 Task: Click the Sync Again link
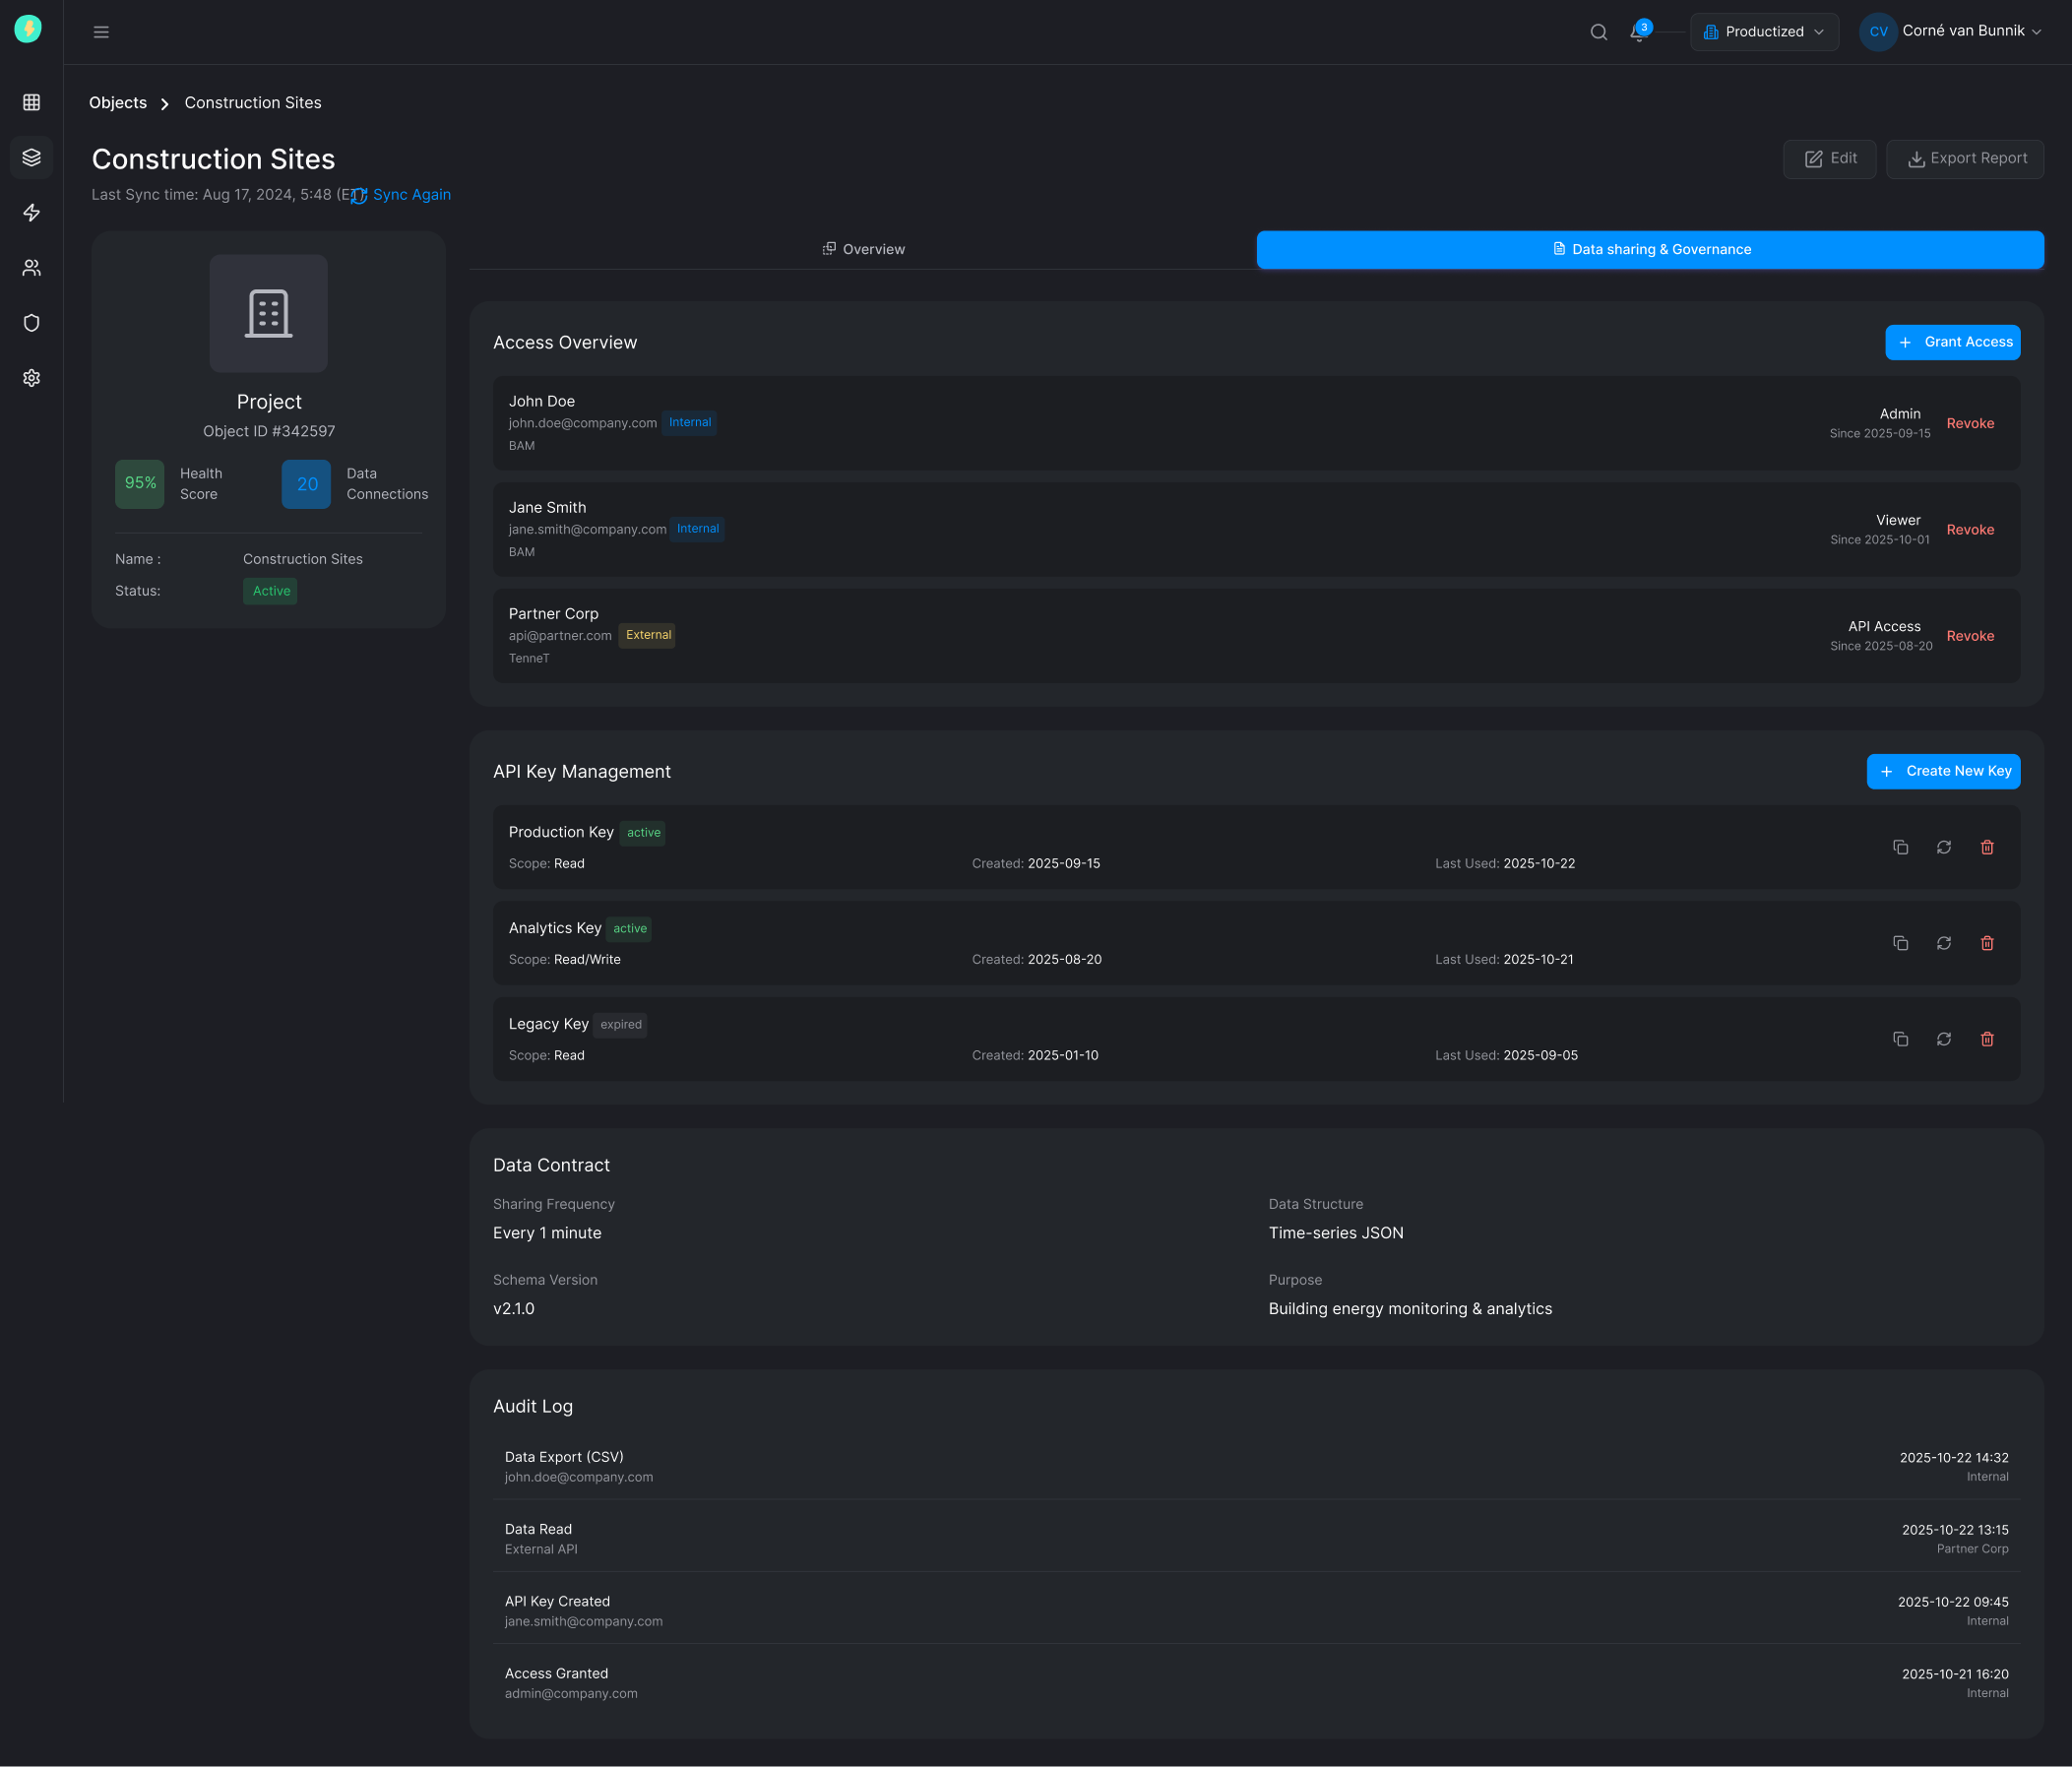[x=411, y=194]
